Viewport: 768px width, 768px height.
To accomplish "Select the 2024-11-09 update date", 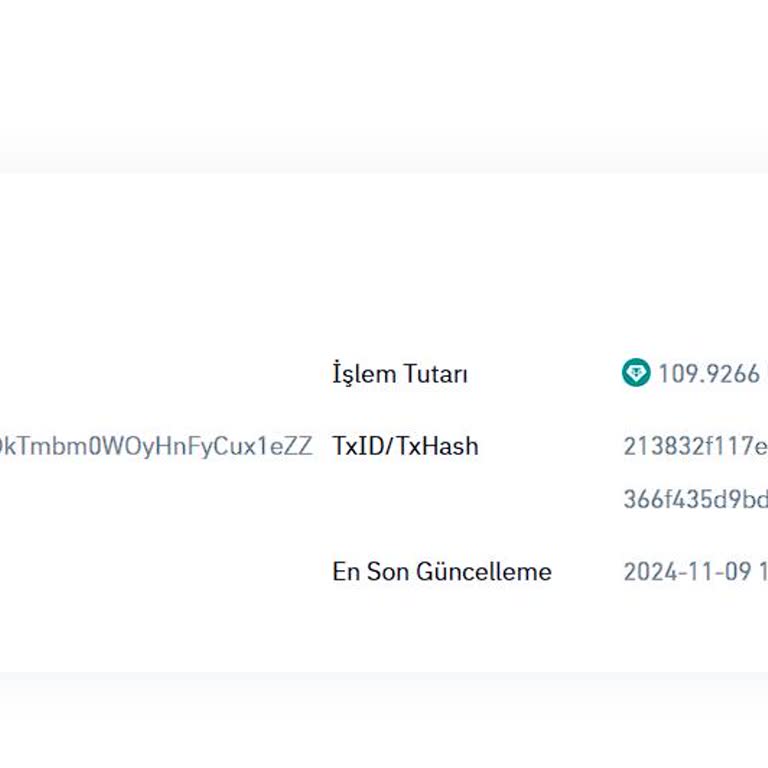I will click(x=688, y=572).
